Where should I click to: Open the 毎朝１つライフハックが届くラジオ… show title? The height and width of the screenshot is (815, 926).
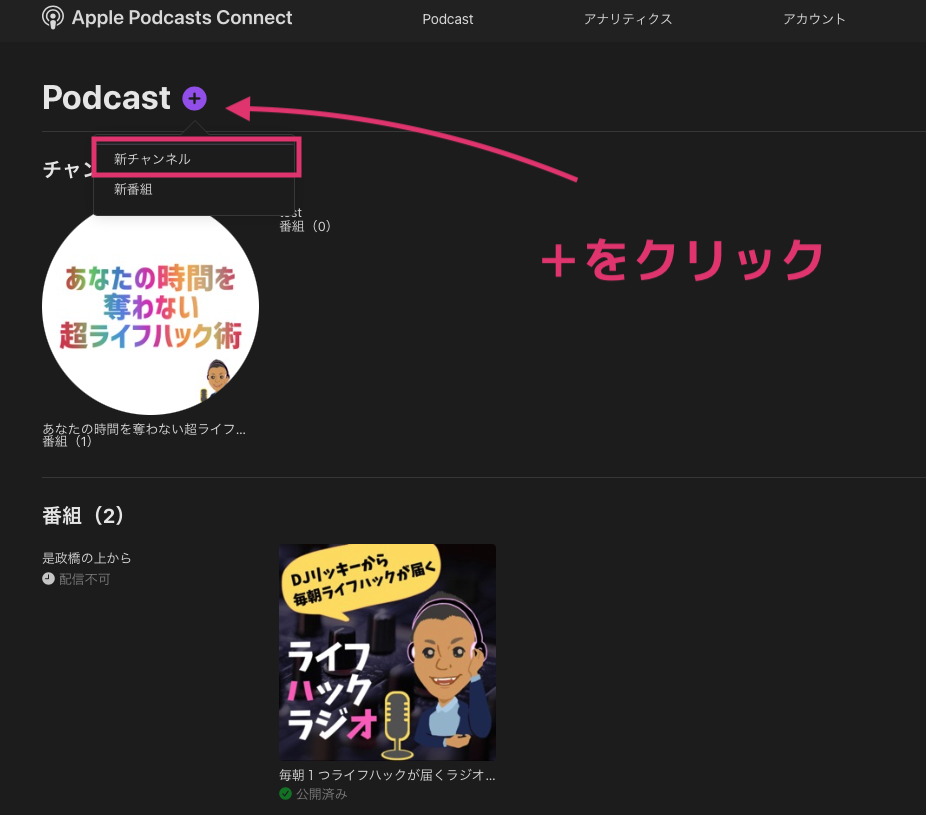click(x=387, y=774)
